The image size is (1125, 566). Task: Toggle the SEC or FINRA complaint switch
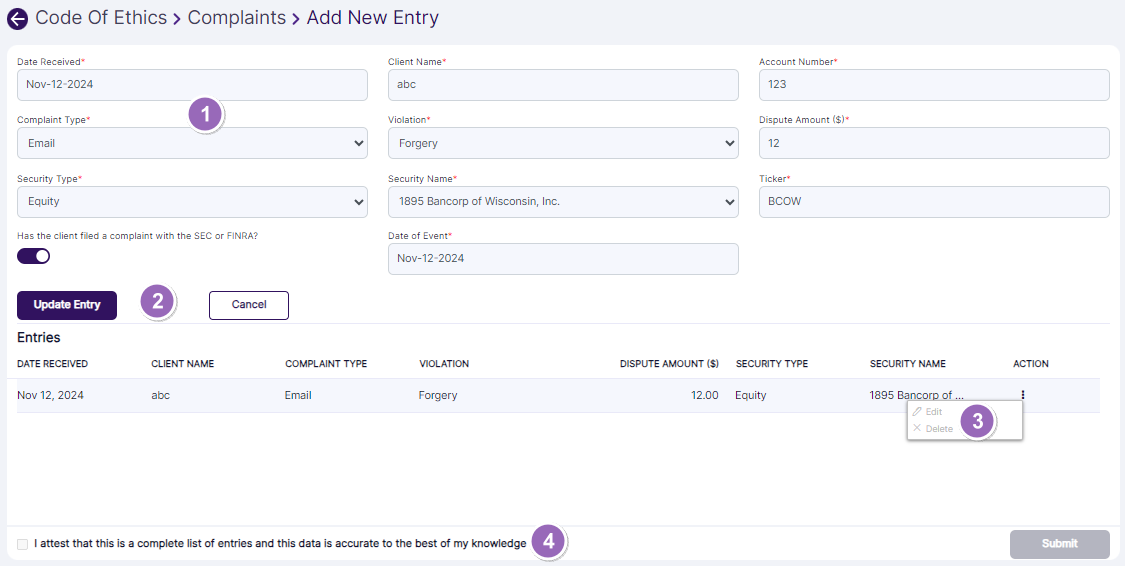coord(34,256)
